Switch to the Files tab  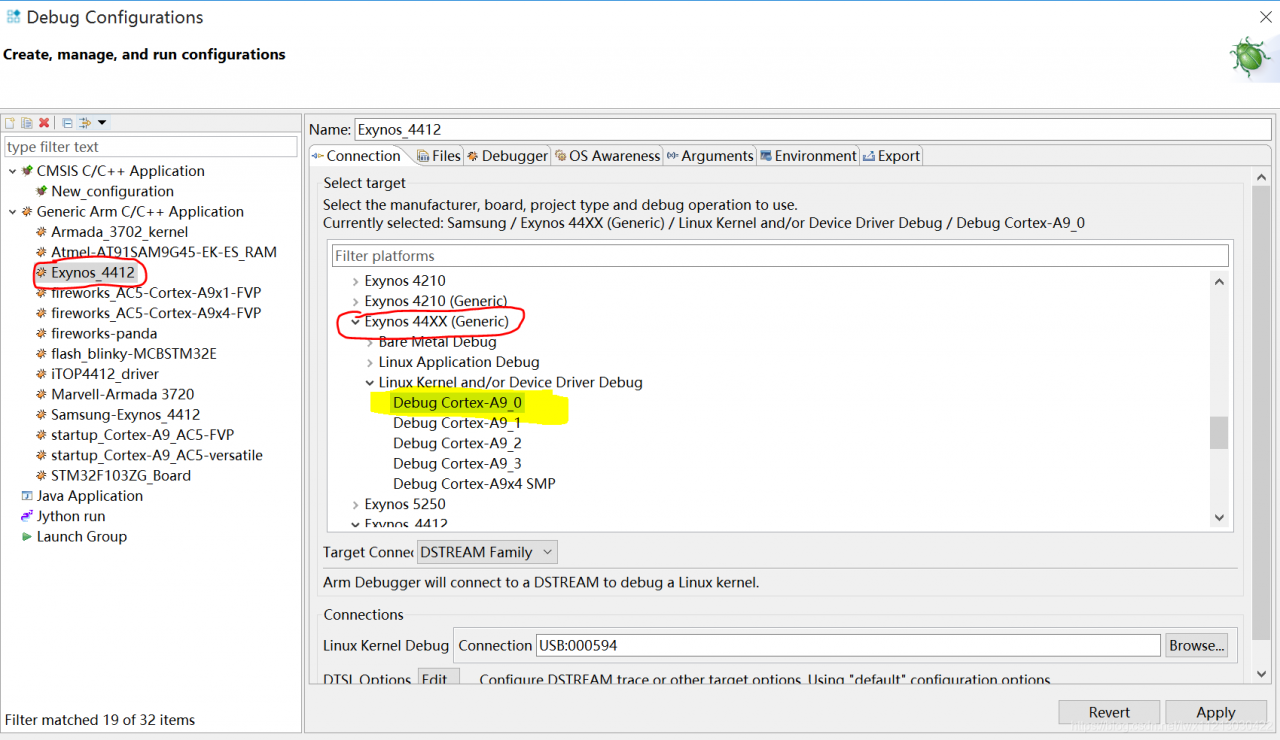click(439, 156)
